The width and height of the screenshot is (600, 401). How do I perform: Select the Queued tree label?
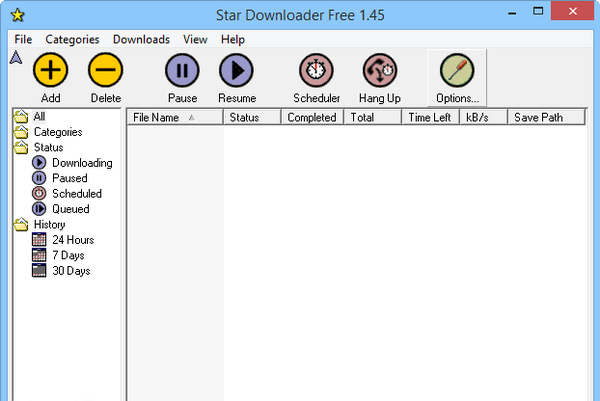(71, 209)
